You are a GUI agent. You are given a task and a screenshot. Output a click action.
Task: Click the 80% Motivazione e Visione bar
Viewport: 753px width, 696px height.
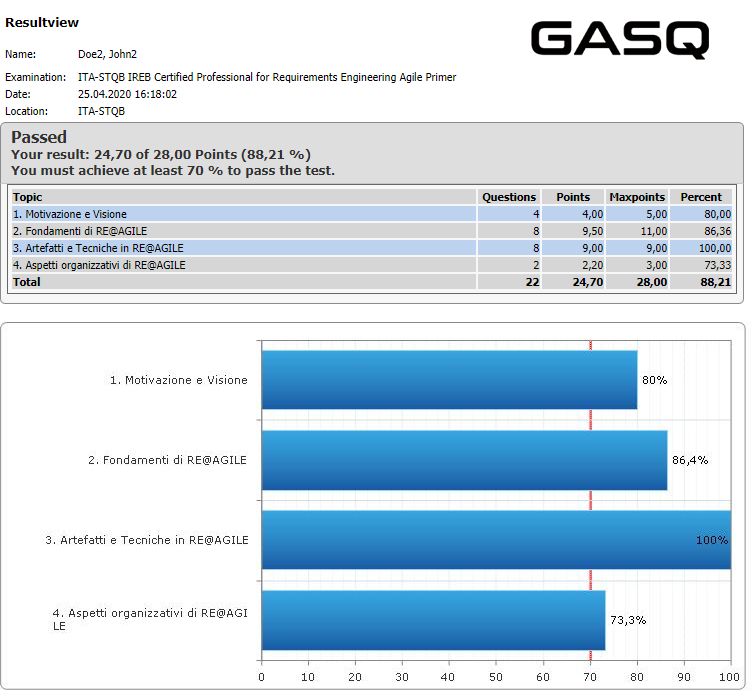(x=449, y=380)
